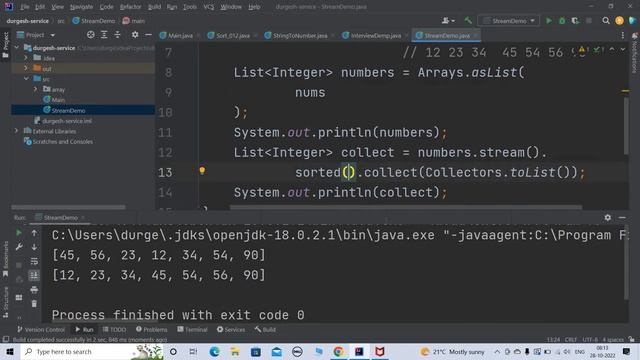Expand External Libraries node
Screen dimensions: 640x360
[17, 131]
